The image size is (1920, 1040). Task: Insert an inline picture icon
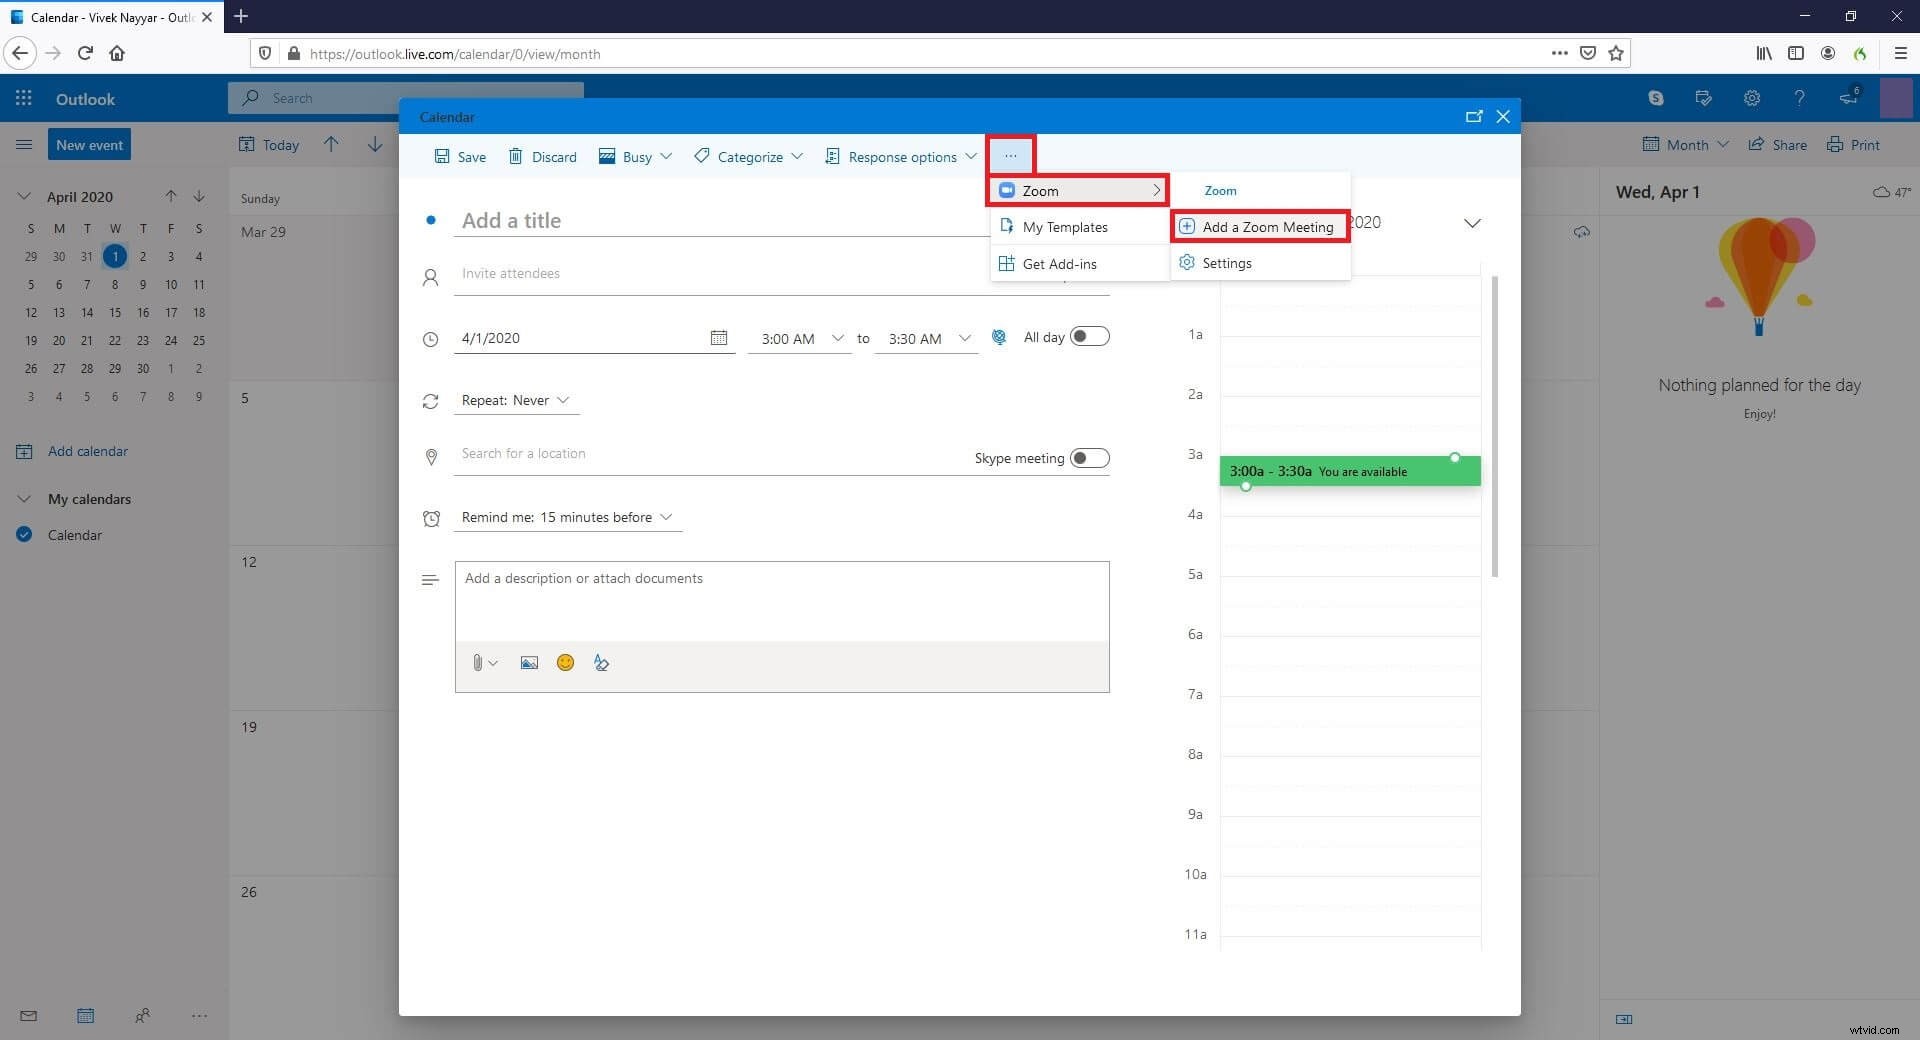tap(528, 662)
